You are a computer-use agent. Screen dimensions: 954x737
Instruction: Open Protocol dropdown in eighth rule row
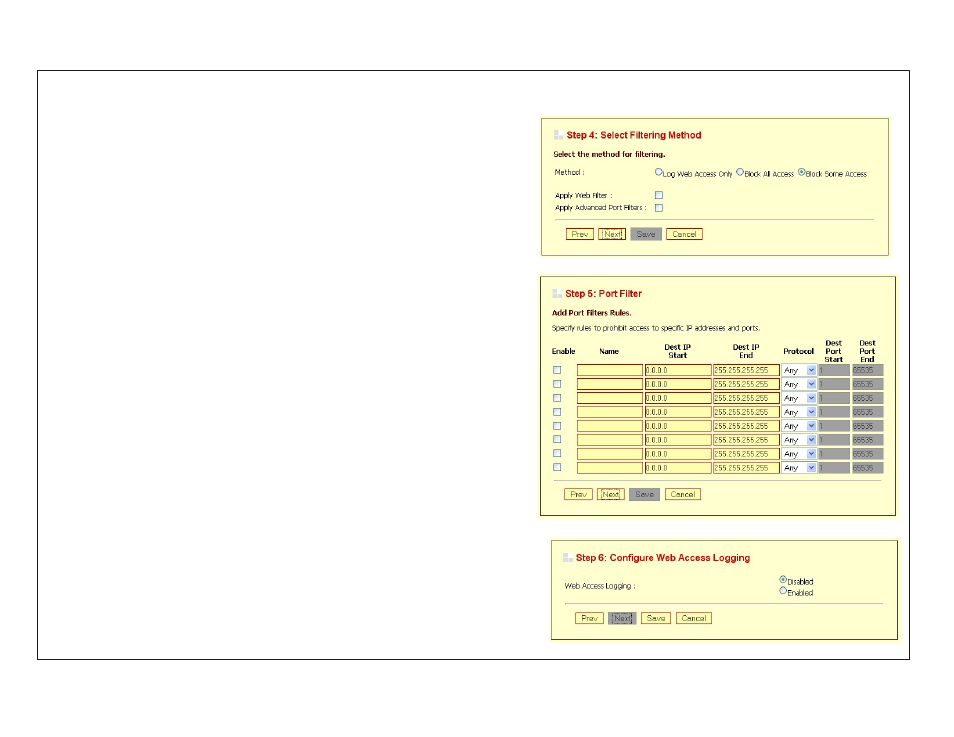point(799,468)
